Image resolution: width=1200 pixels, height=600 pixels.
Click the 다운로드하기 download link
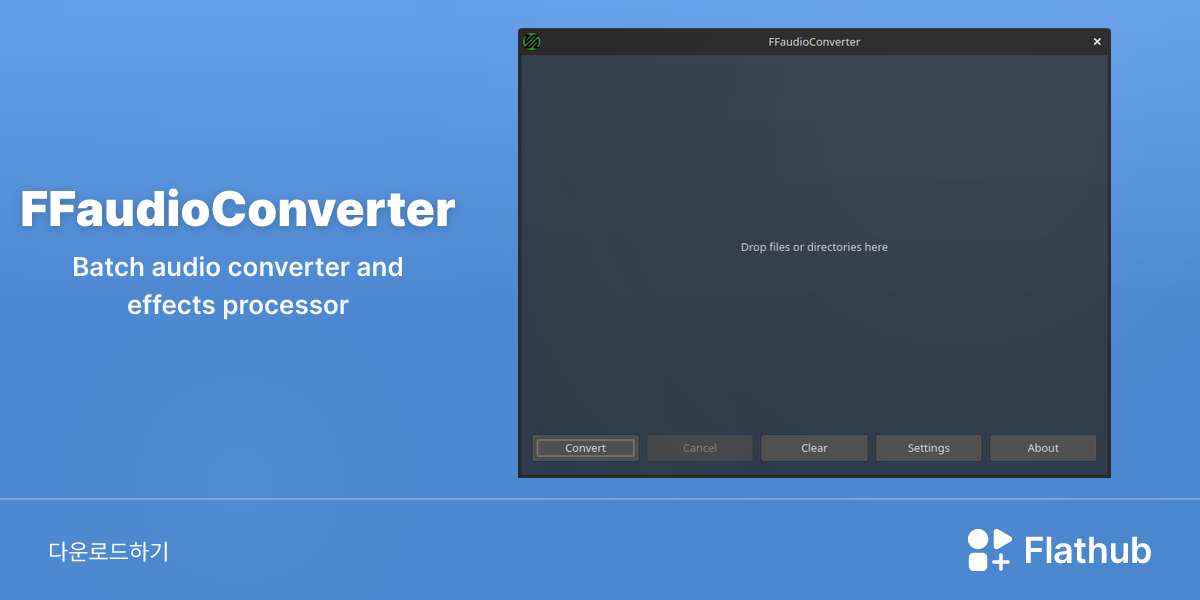tap(109, 551)
